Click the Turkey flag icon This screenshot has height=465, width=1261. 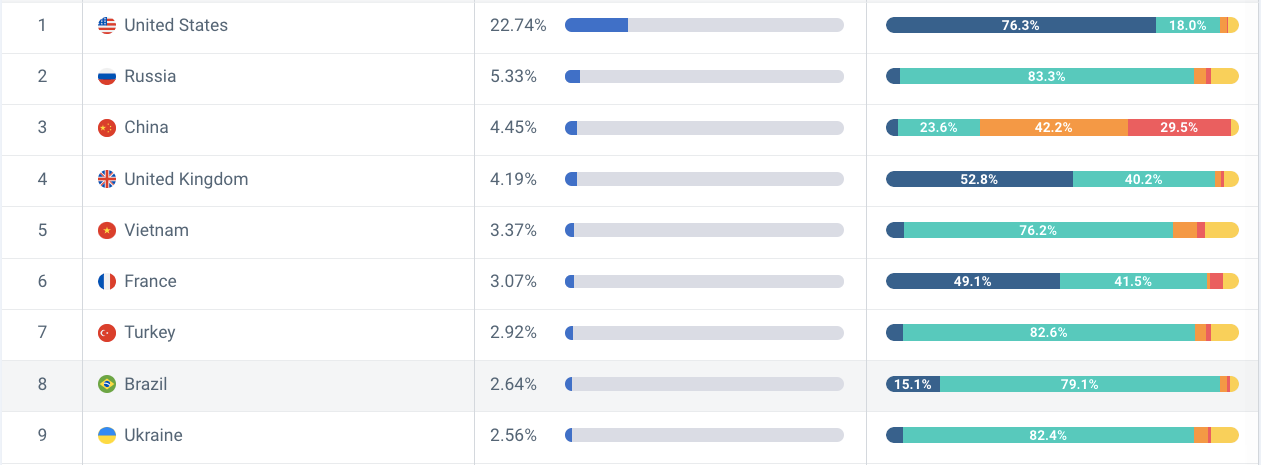point(107,332)
